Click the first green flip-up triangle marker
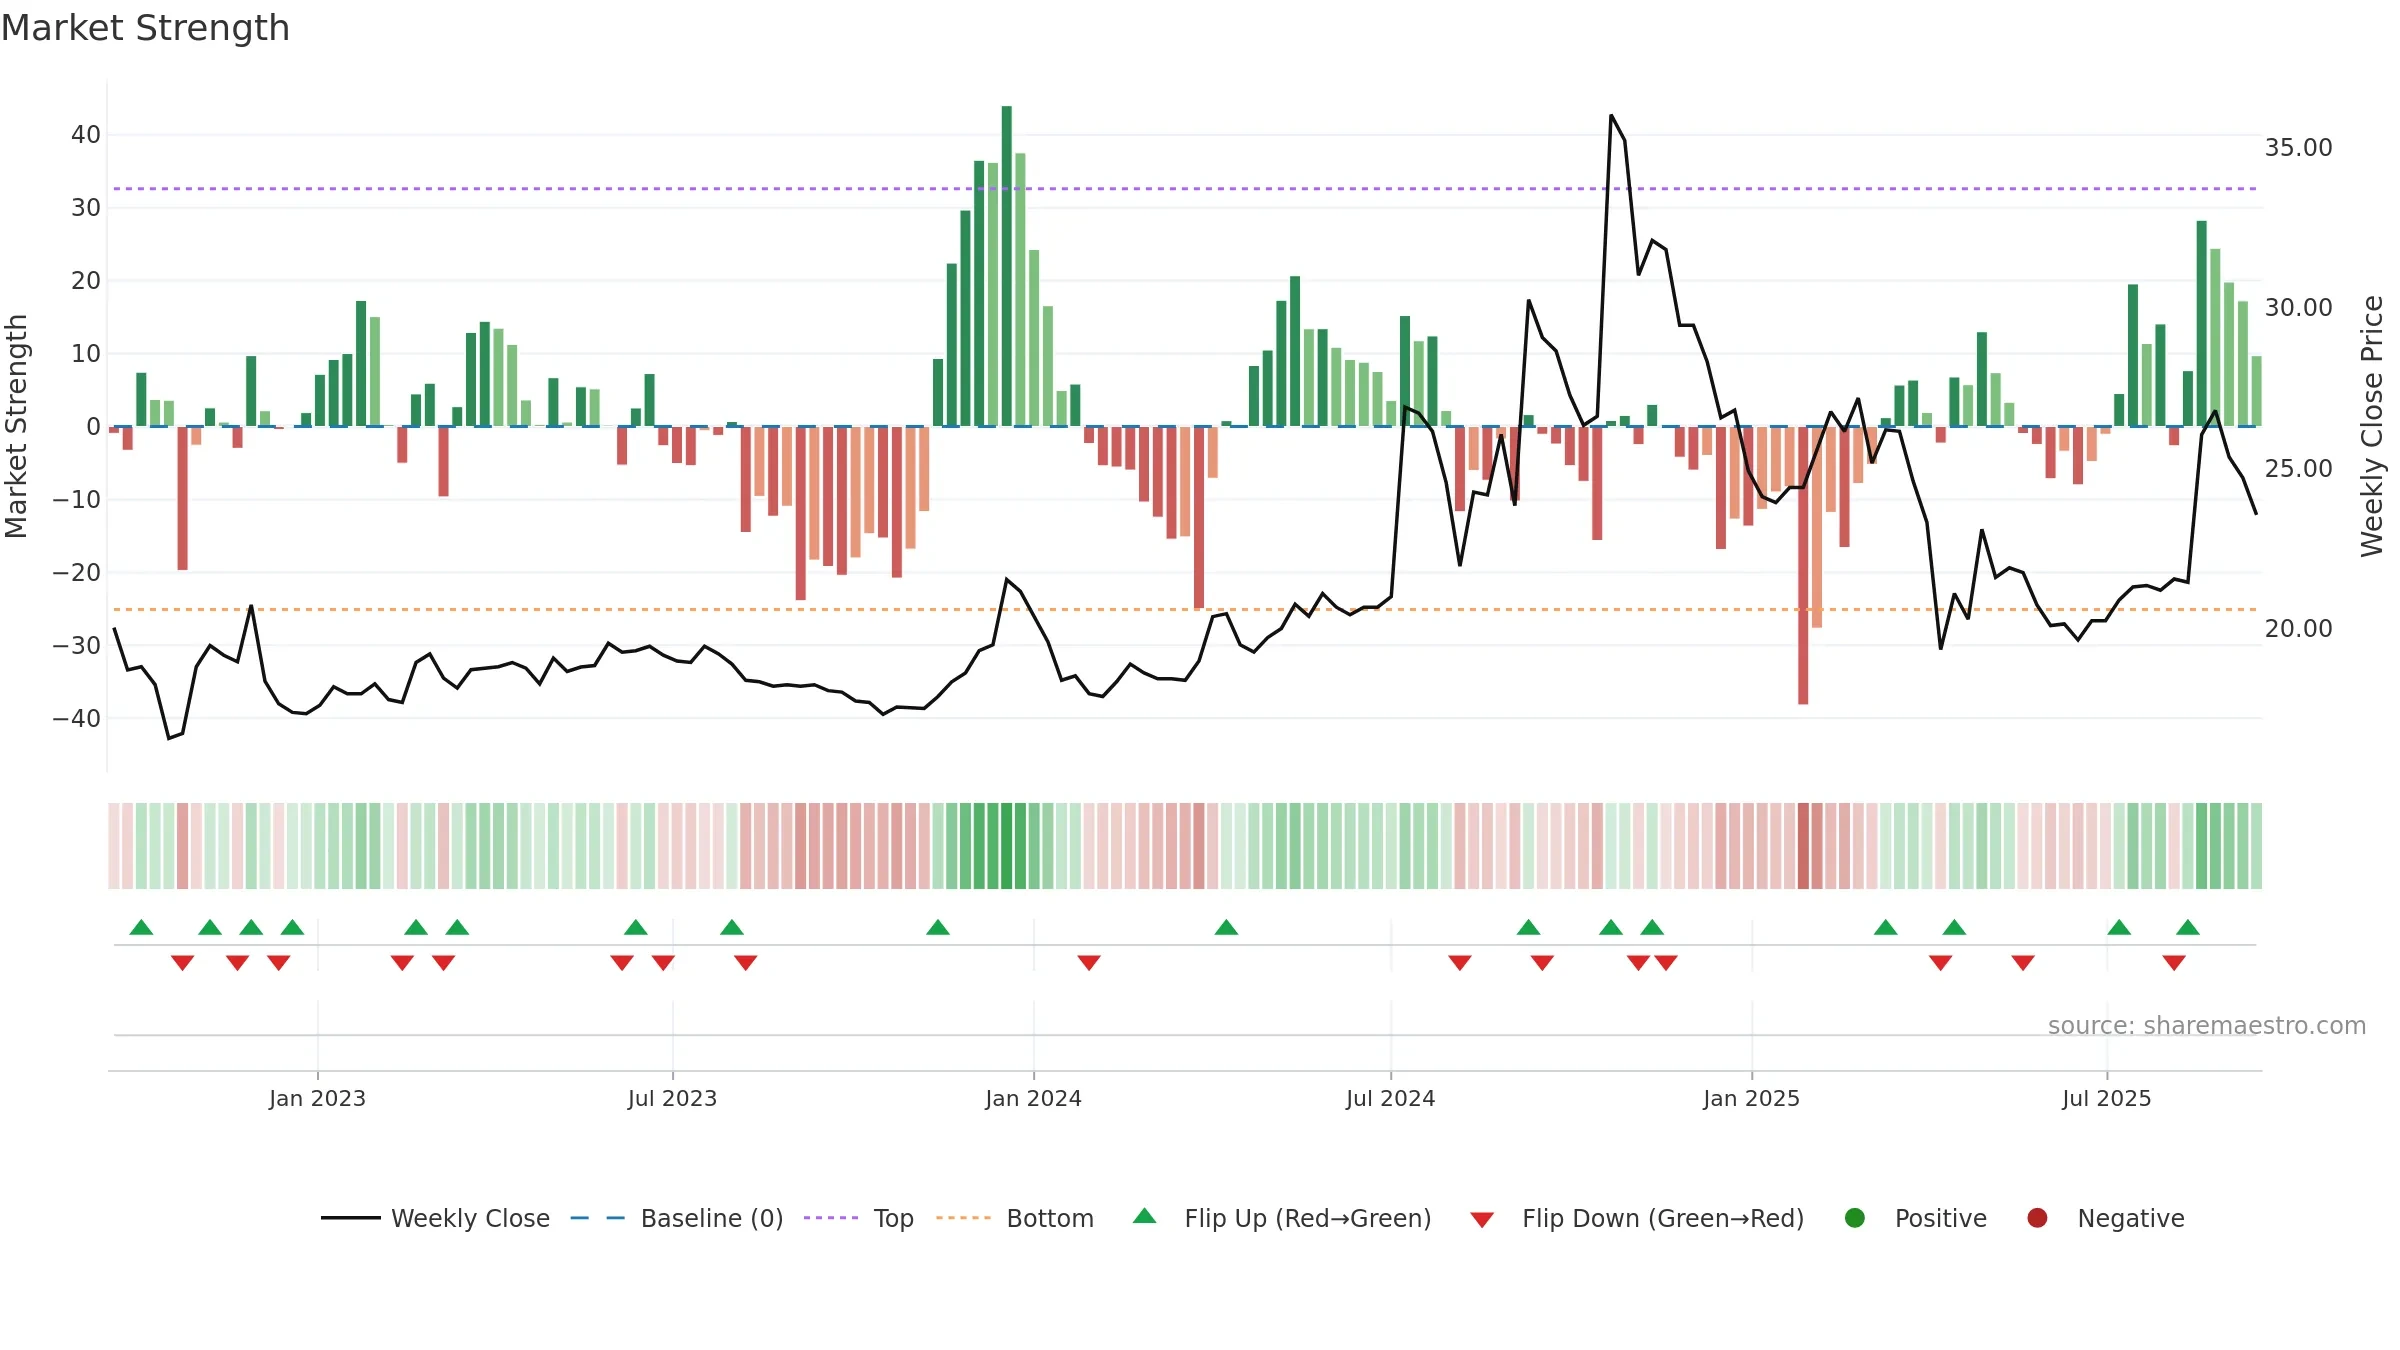2400x1350 pixels. 141,927
